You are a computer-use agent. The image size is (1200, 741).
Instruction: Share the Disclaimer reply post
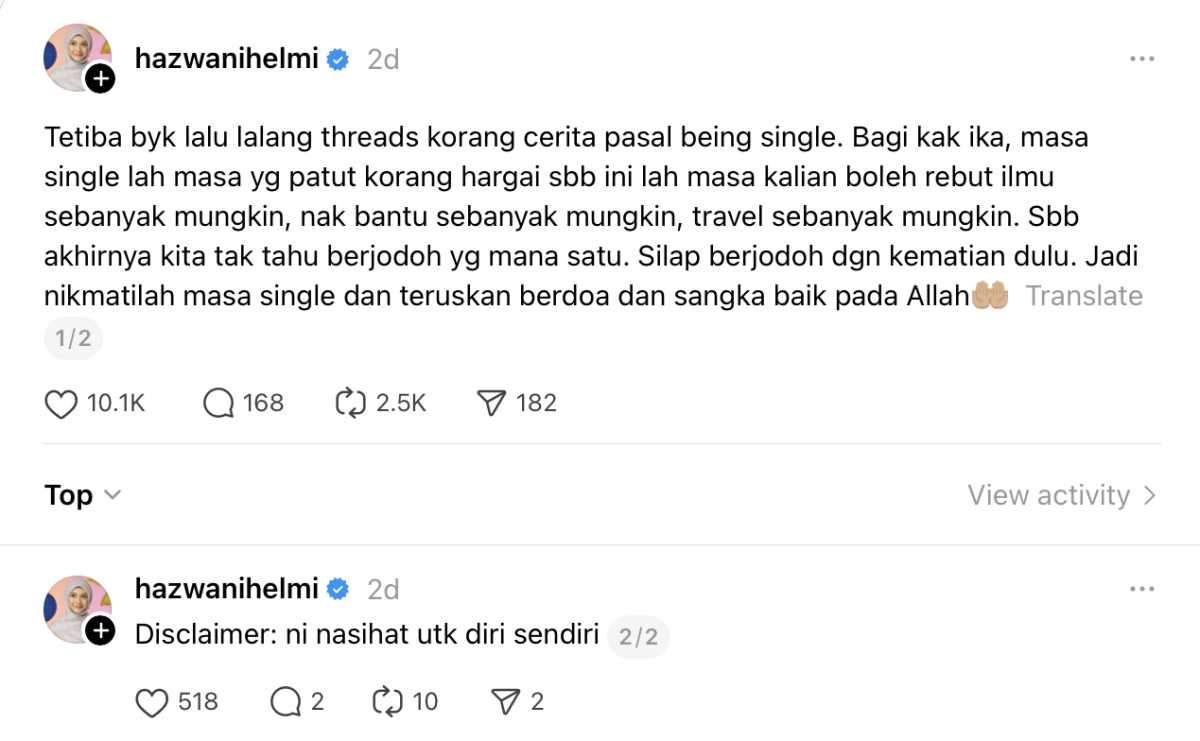coord(506,702)
